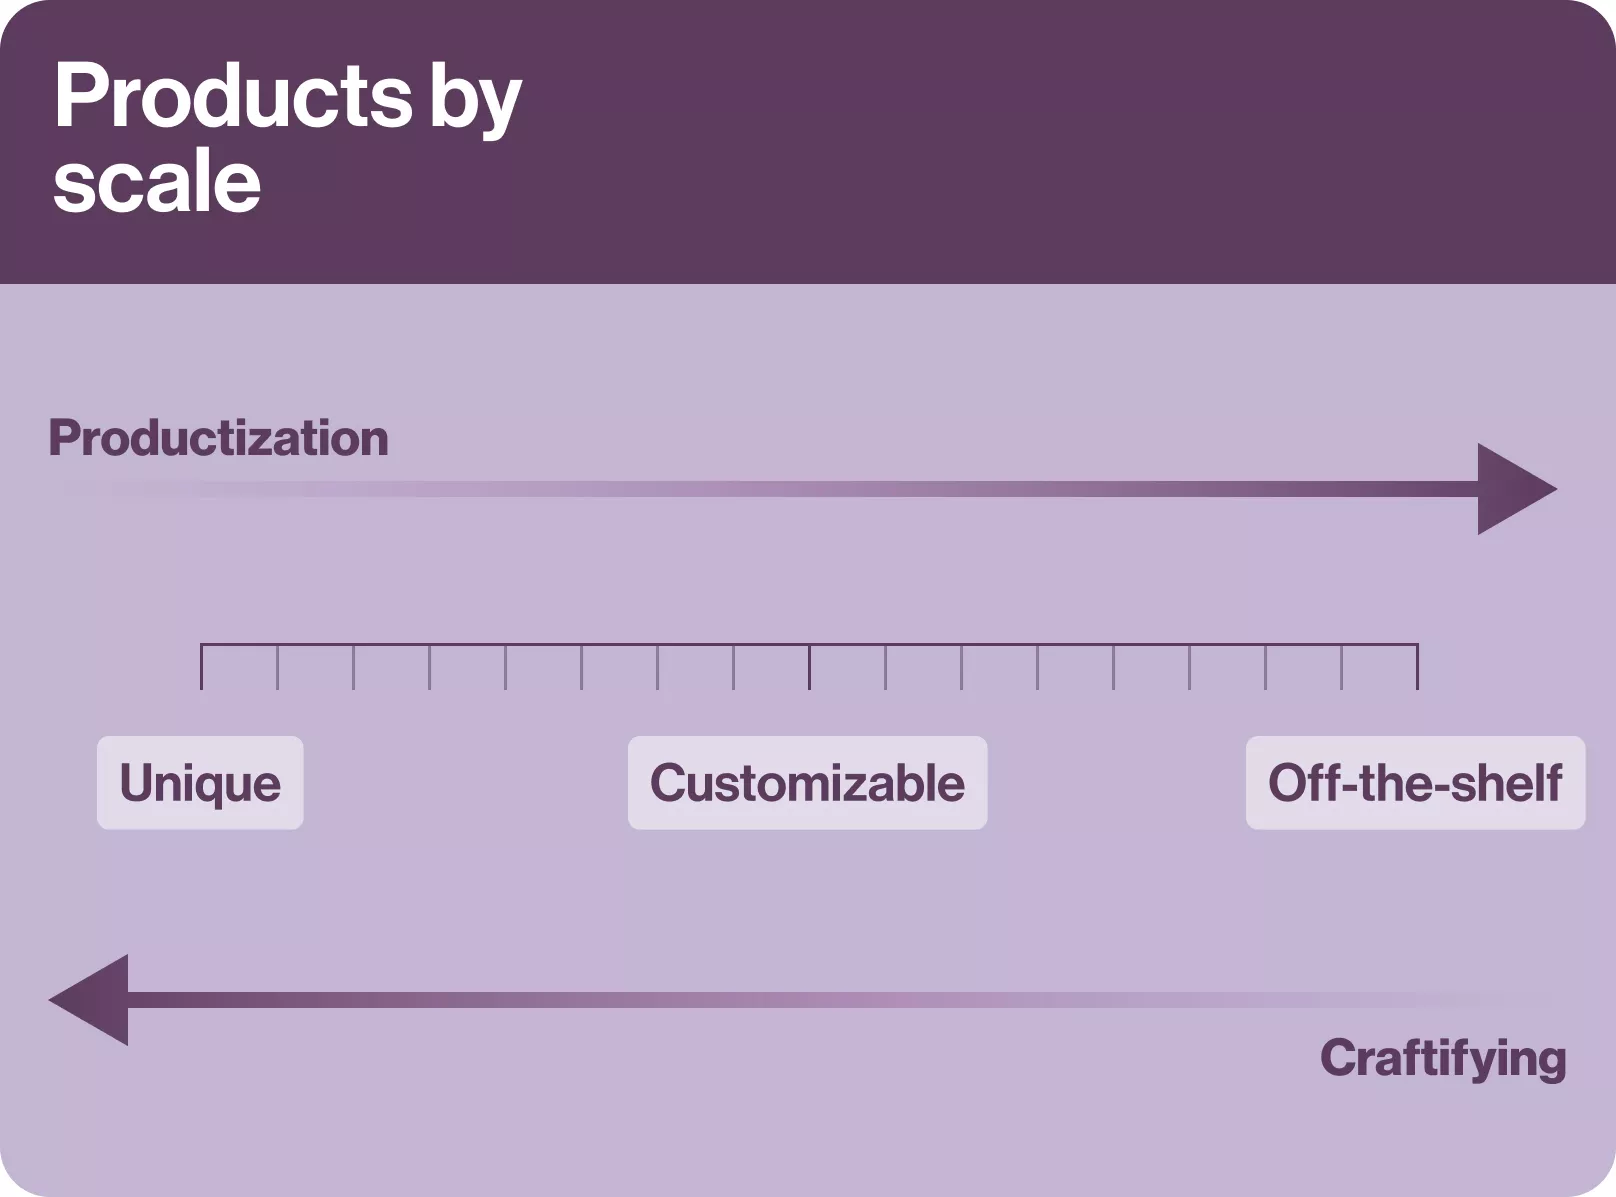This screenshot has height=1197, width=1616.
Task: Click the ruler tick just left of center
Action: (x=733, y=667)
